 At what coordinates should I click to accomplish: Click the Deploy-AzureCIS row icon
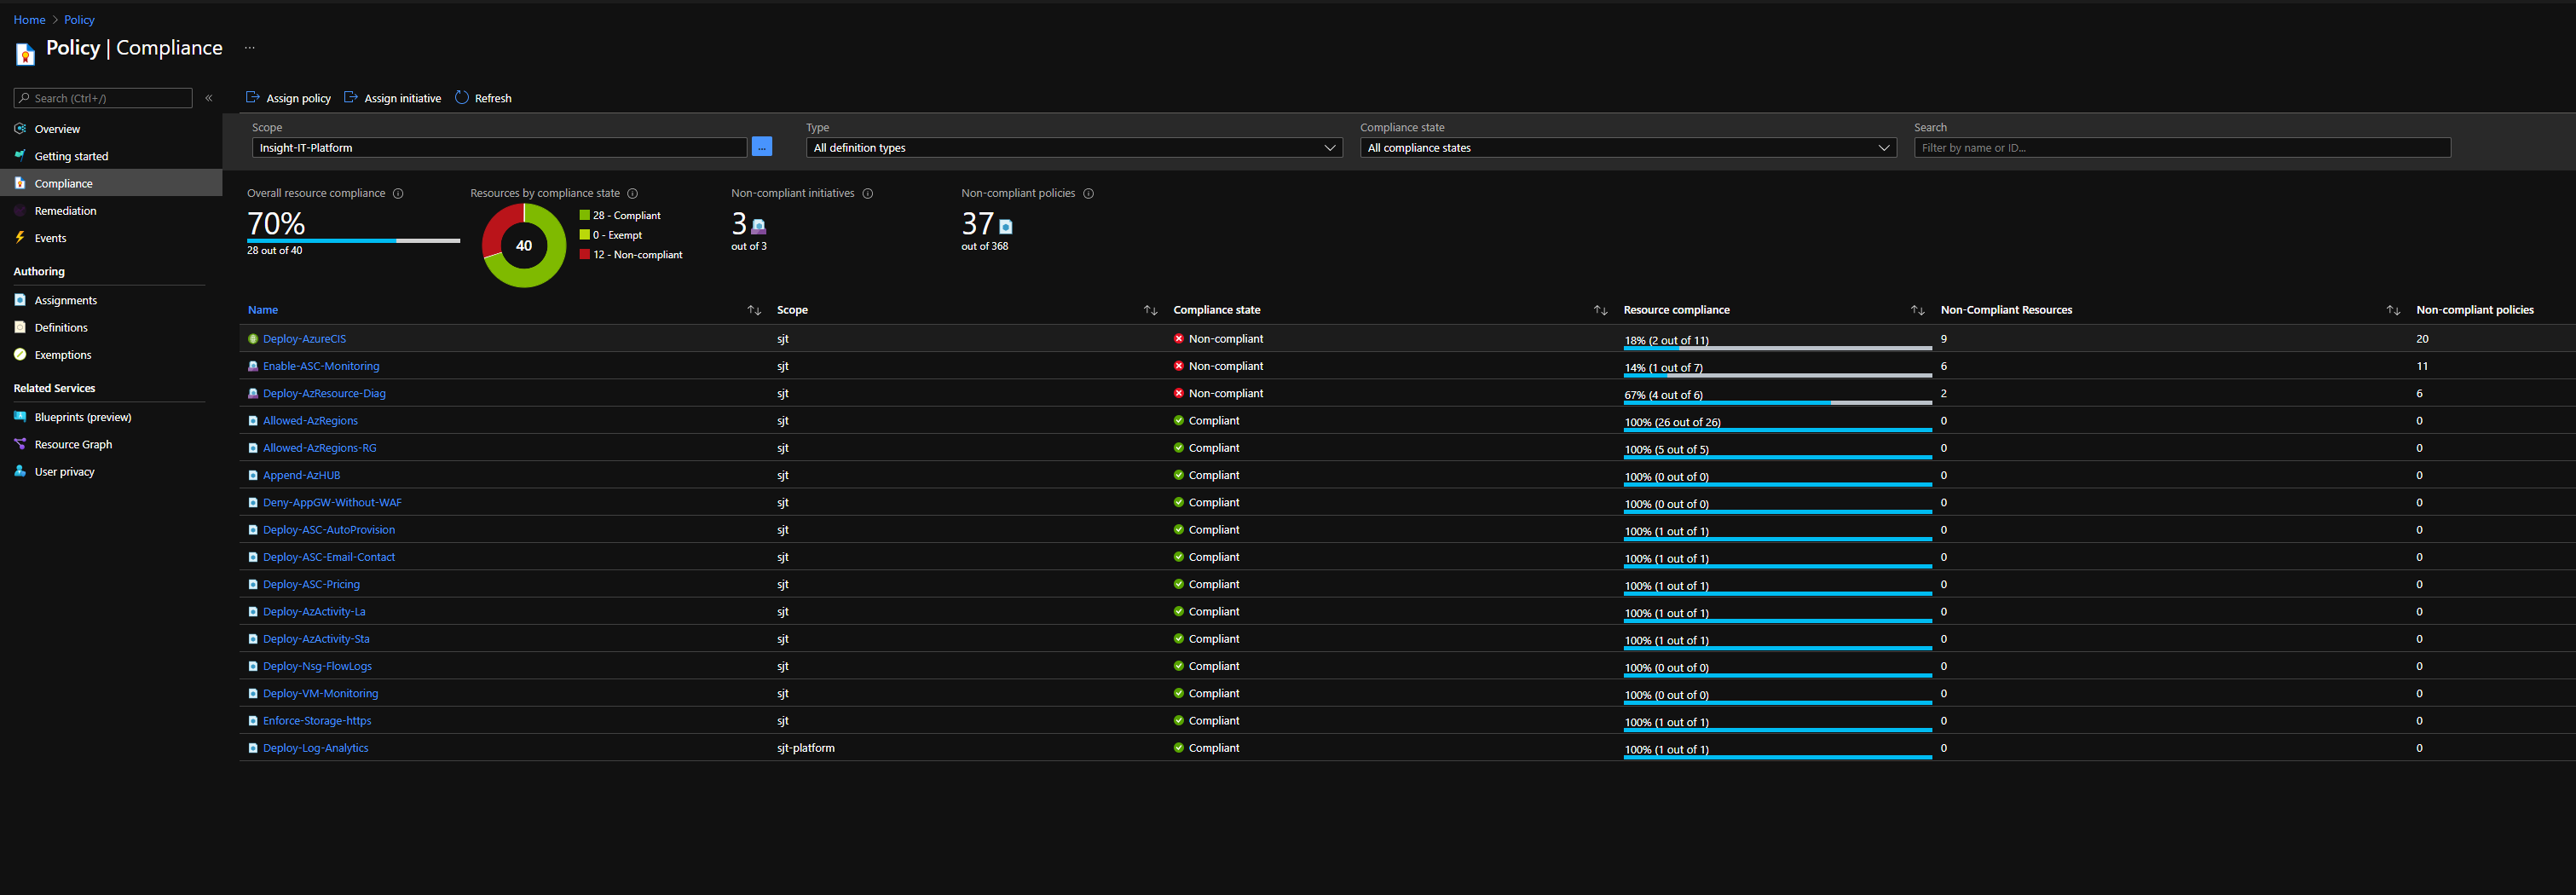(x=253, y=339)
